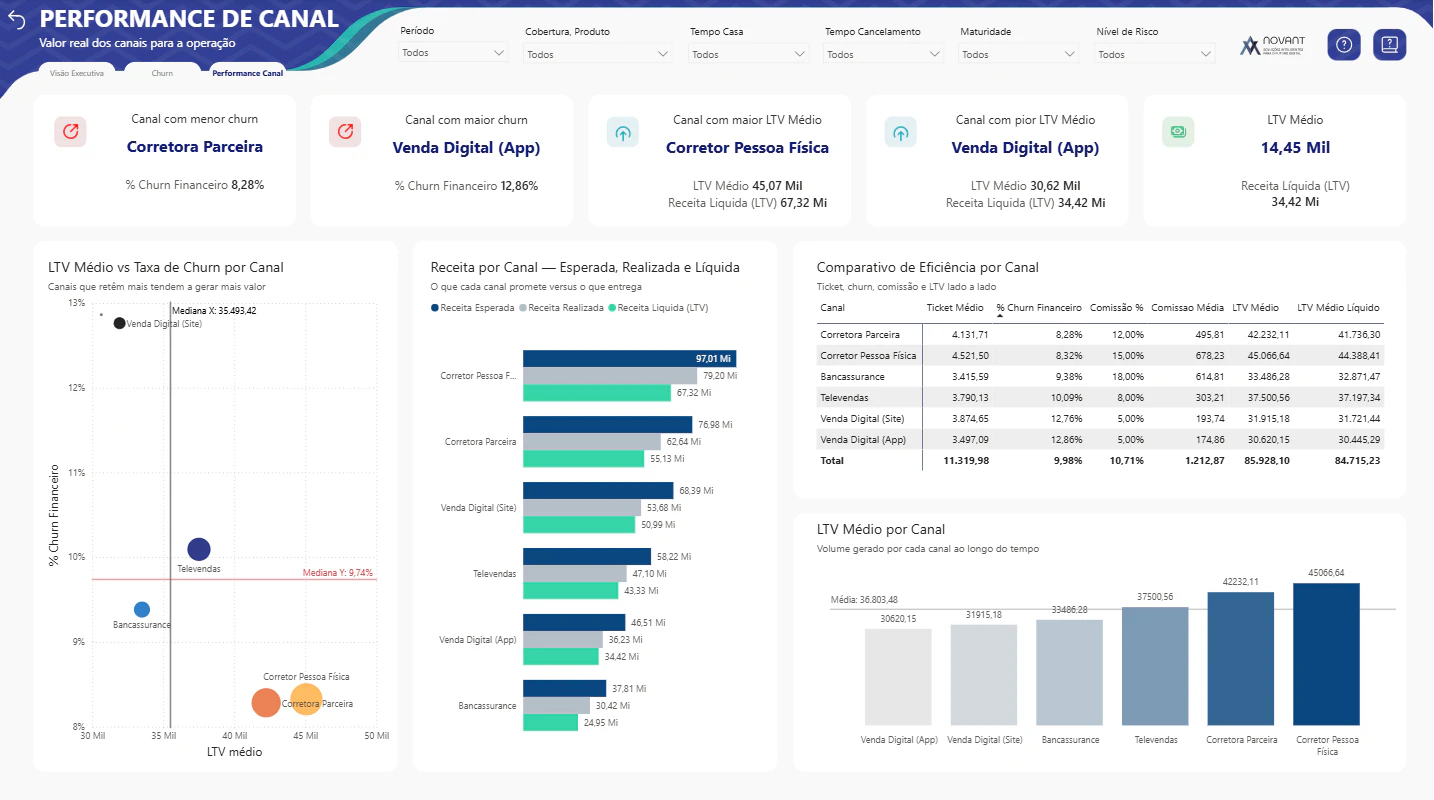Viewport: 1434px width, 800px height.
Task: Click the 'Mediana X: 35.493,42' reference line label
Action: coord(214,311)
